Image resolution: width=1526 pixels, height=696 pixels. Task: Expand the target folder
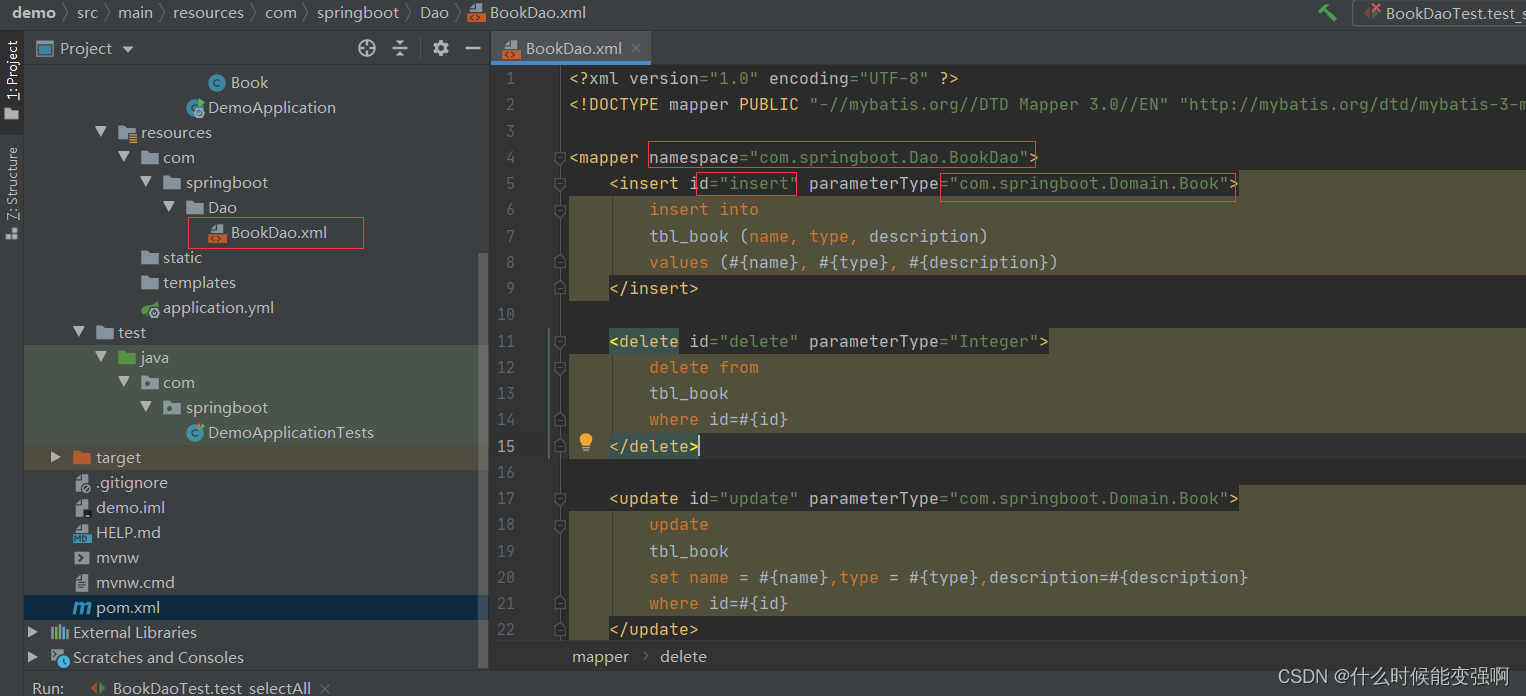point(56,457)
